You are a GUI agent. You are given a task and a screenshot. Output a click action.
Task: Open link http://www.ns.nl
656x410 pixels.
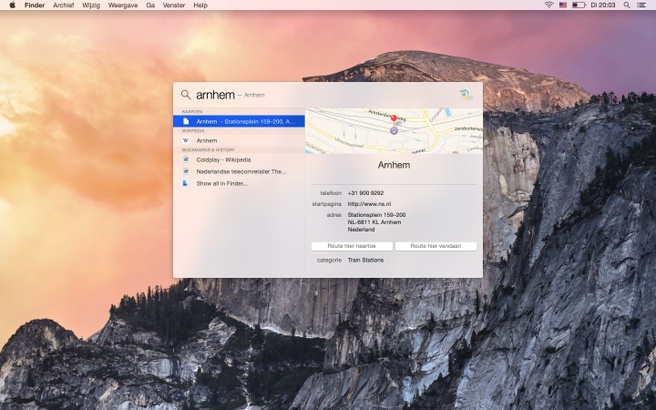click(x=369, y=204)
